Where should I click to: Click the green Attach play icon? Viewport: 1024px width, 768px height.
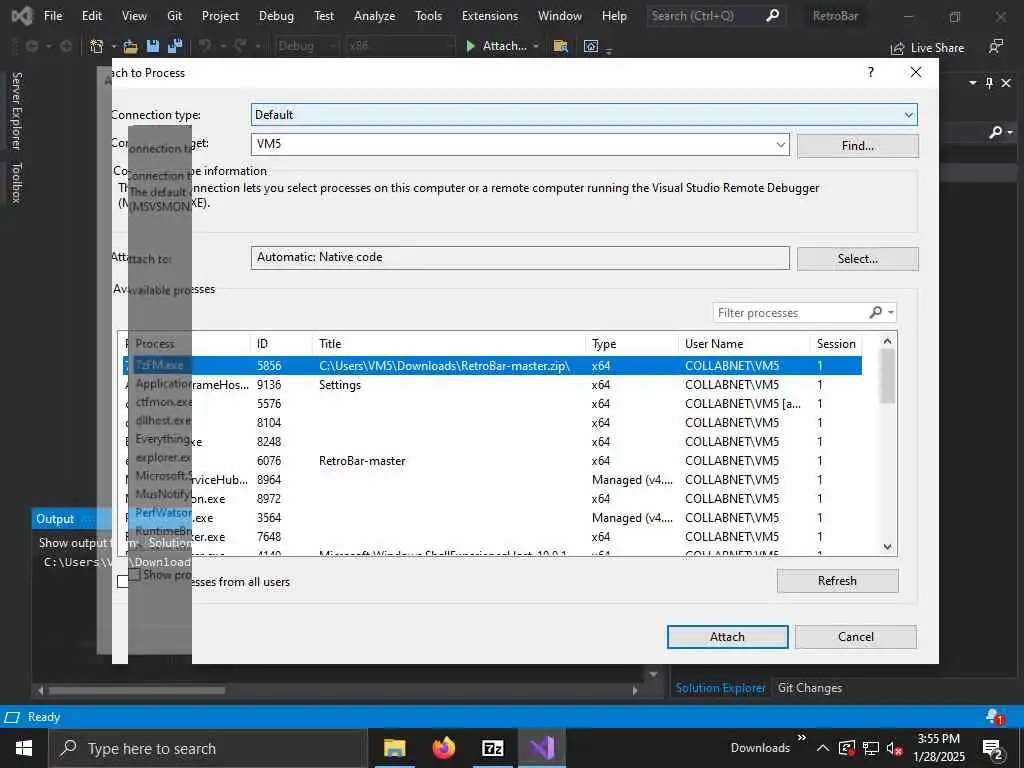[x=470, y=46]
